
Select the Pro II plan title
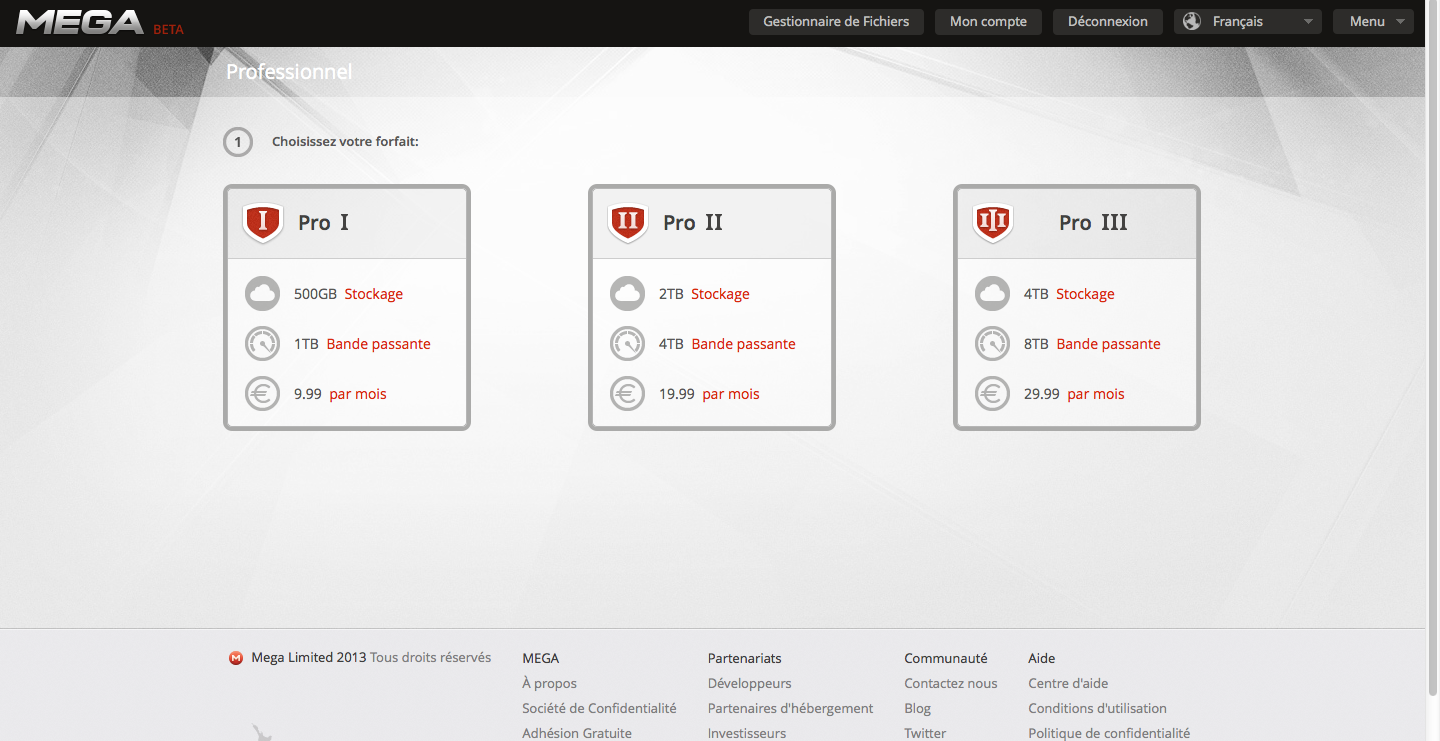tap(692, 223)
